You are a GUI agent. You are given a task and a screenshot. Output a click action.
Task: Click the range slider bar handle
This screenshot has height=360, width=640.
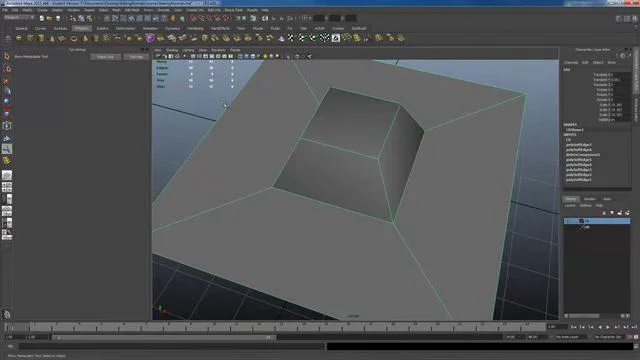tap(163, 338)
